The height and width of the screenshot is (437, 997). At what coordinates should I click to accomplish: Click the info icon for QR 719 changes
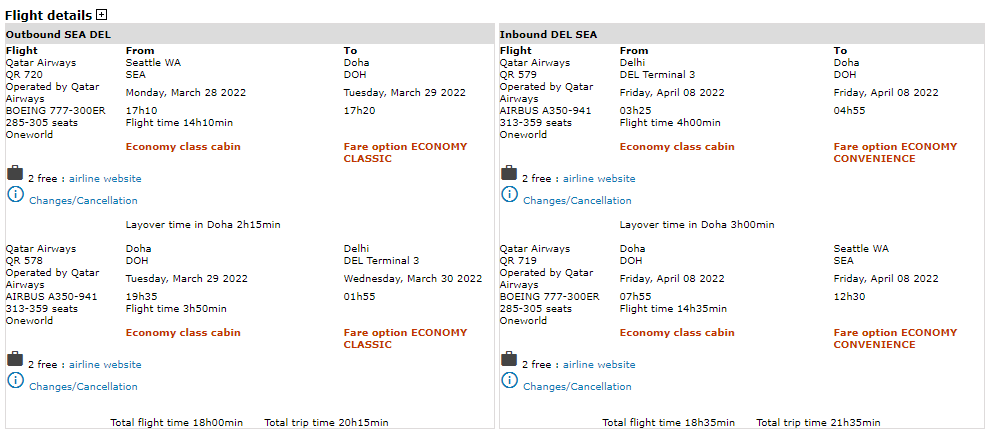pos(509,380)
